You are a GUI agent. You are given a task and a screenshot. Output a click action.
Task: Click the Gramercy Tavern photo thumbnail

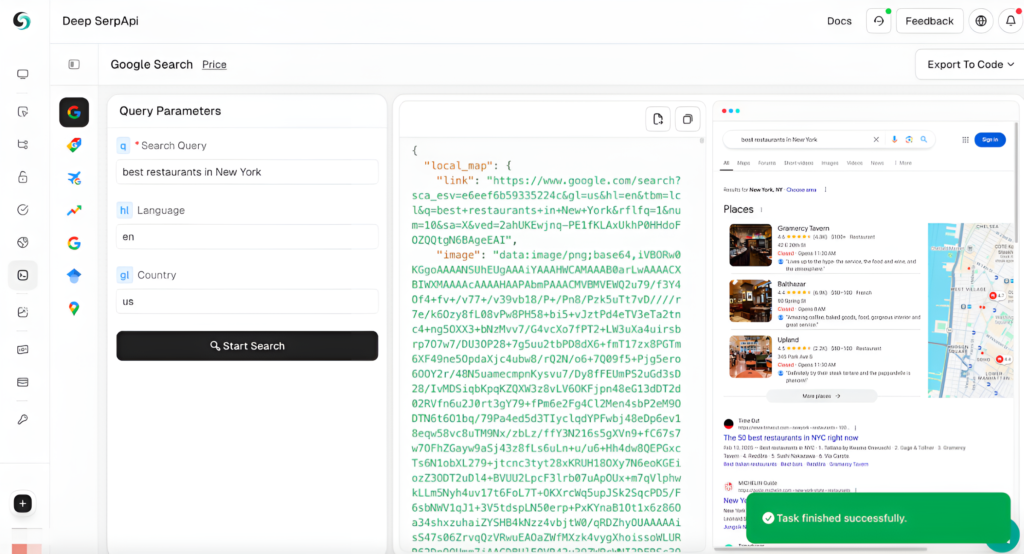750,245
